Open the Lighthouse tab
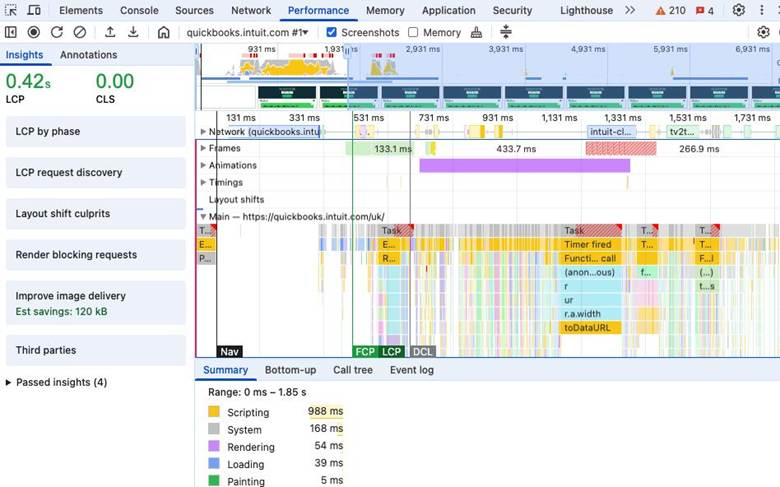Image resolution: width=780 pixels, height=487 pixels. click(x=586, y=10)
